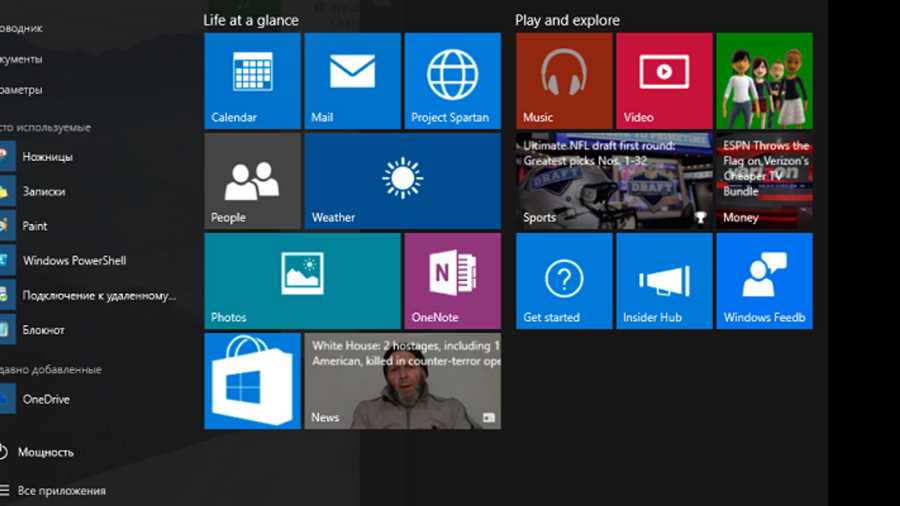This screenshot has width=900, height=506.
Task: Open the Calendar tile
Action: pos(252,81)
